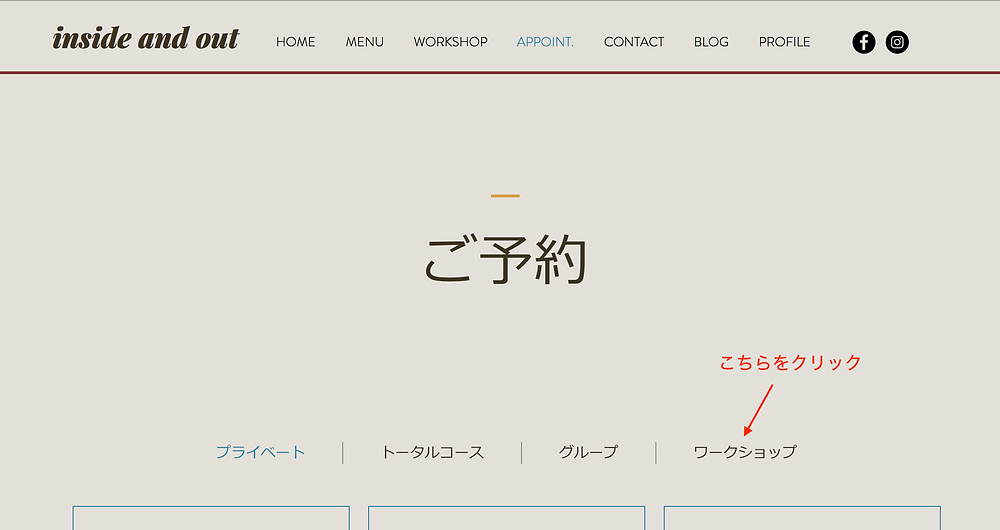Select the ワークショップ tab
Screen dimensions: 1000x530
pyautogui.click(x=745, y=452)
